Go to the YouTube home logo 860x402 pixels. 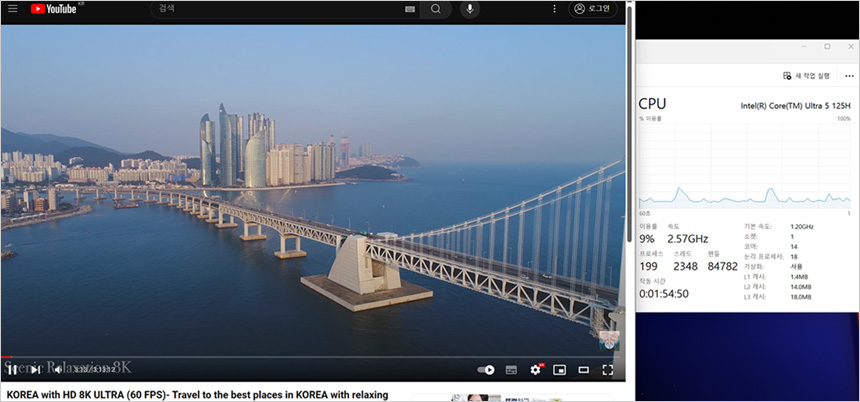pyautogui.click(x=54, y=9)
